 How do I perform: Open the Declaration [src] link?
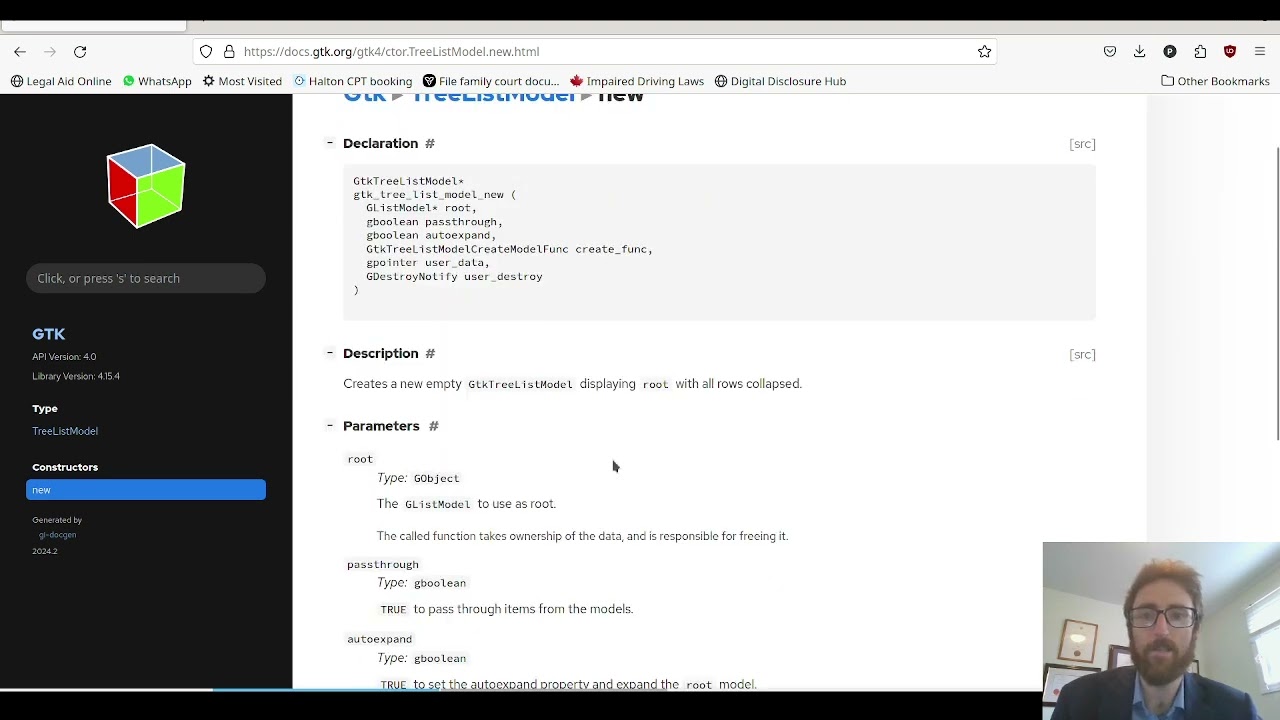coord(1082,144)
